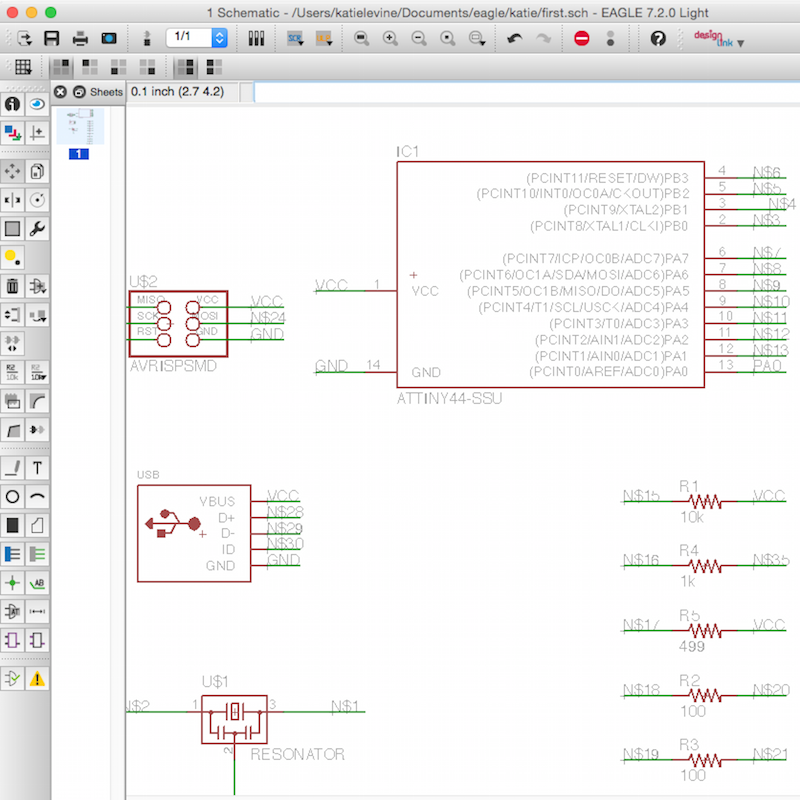The image size is (800, 800).
Task: Click the red Stop command button
Action: tap(582, 38)
